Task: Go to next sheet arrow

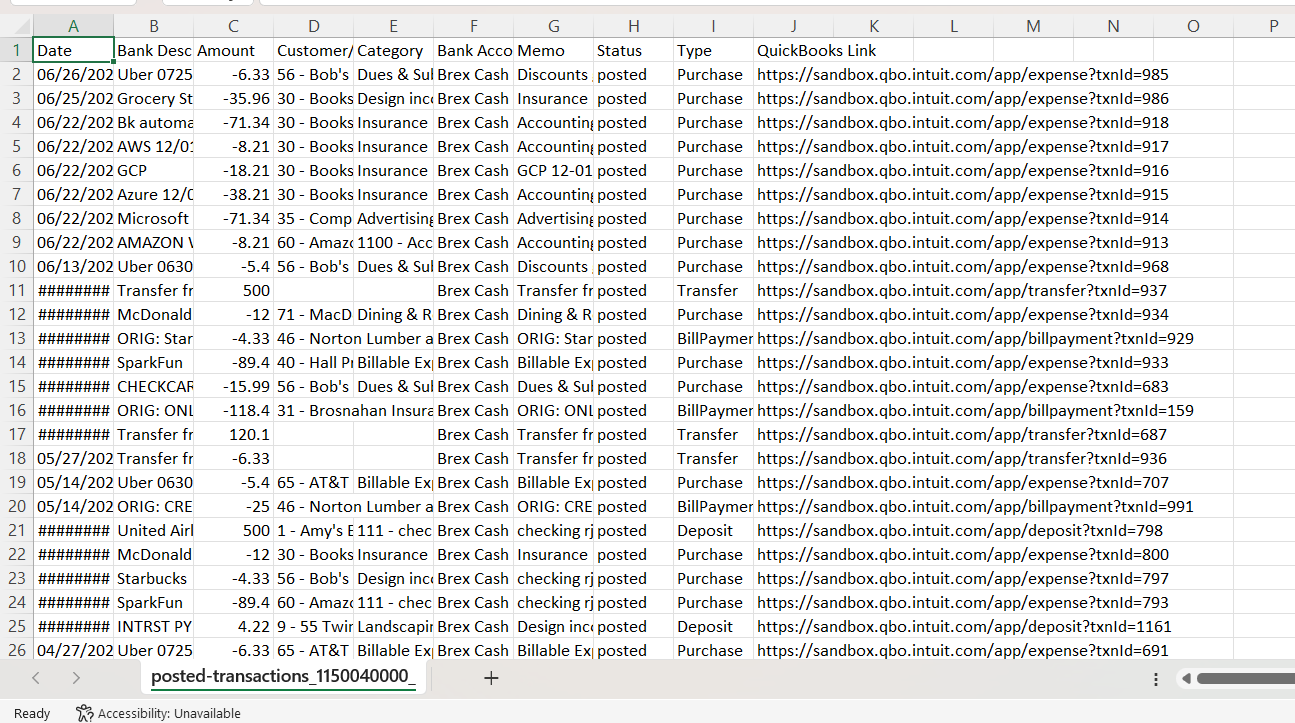Action: coord(76,678)
